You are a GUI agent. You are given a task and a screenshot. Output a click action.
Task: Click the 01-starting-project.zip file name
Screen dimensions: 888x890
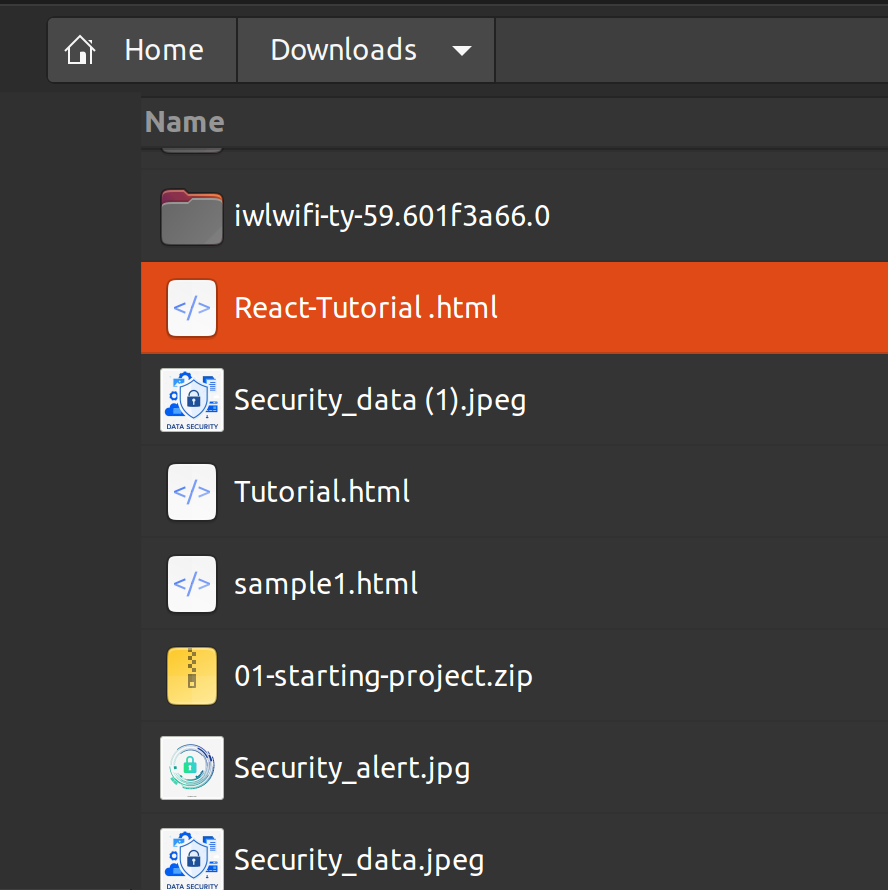coord(383,676)
